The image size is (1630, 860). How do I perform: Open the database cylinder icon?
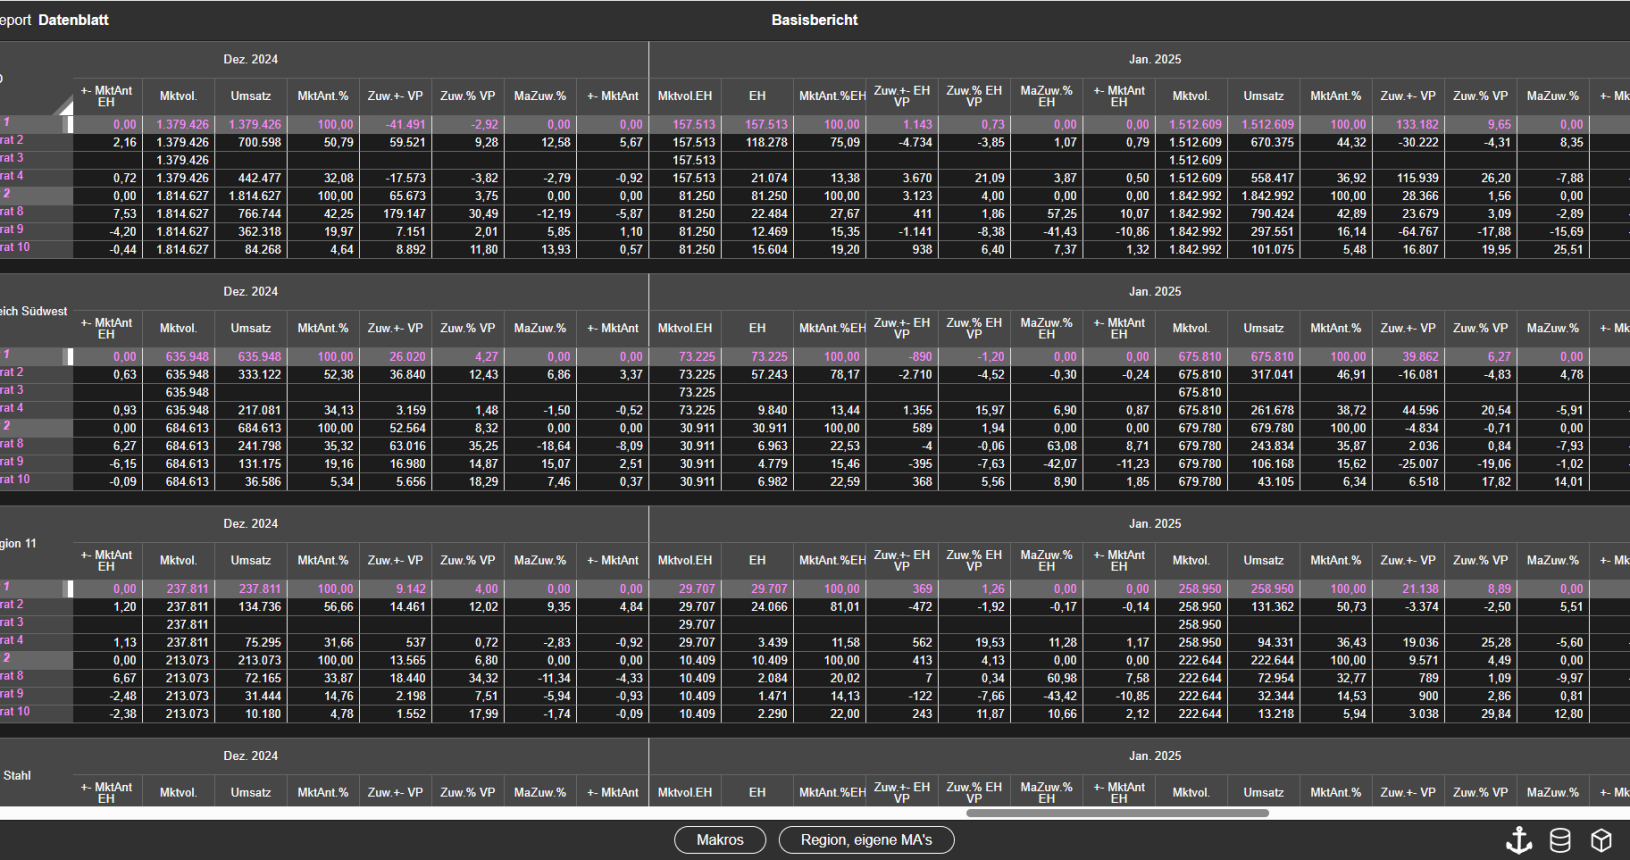point(1560,840)
